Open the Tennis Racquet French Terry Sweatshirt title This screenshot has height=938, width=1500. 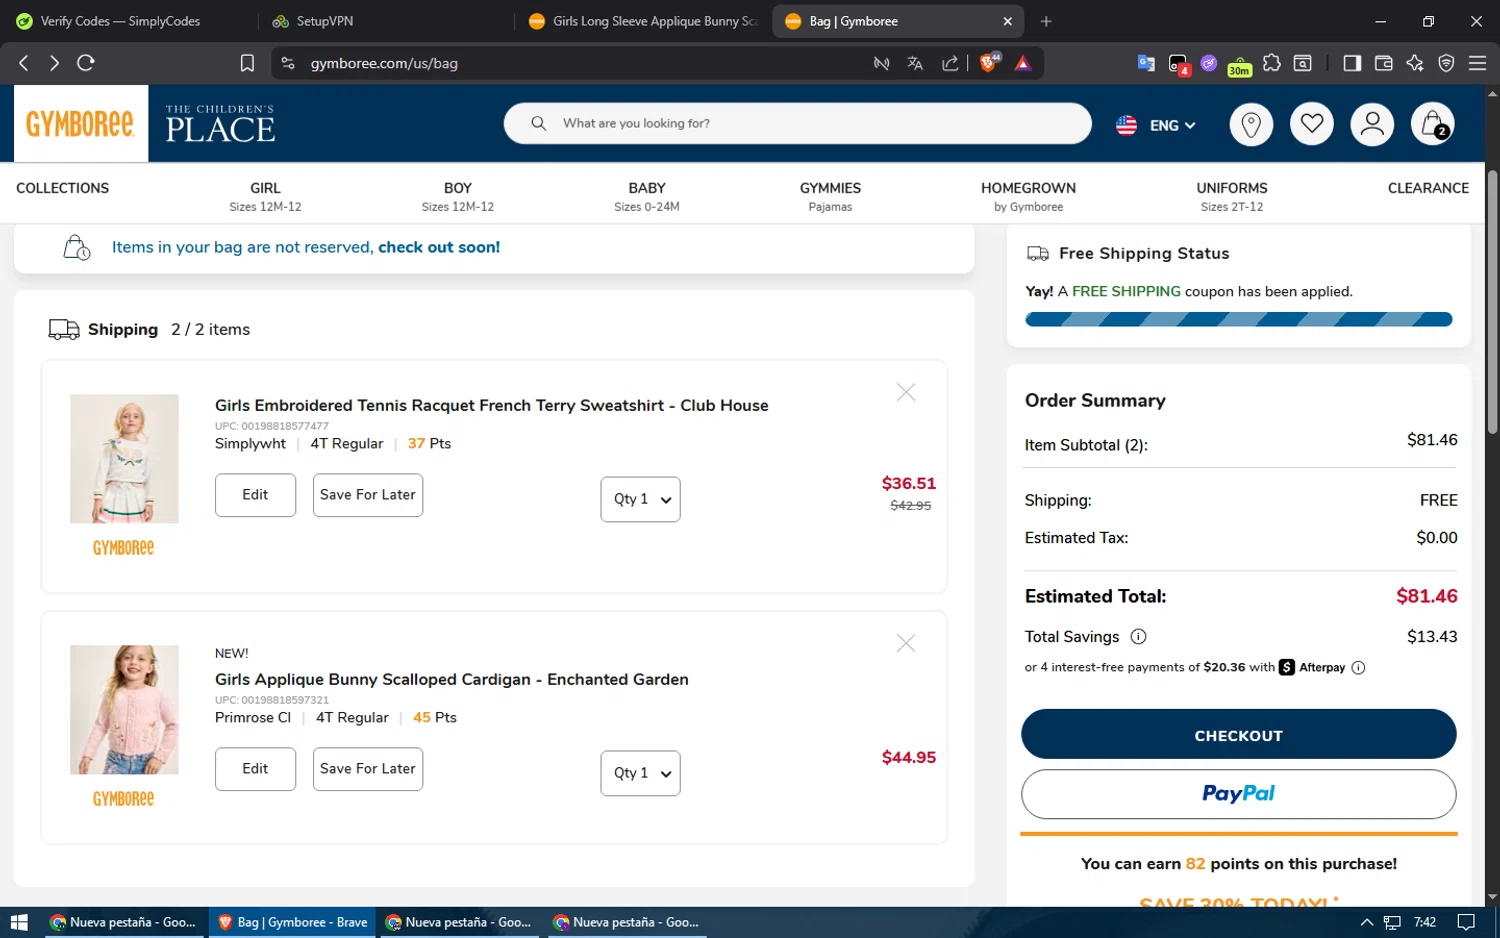click(x=492, y=405)
